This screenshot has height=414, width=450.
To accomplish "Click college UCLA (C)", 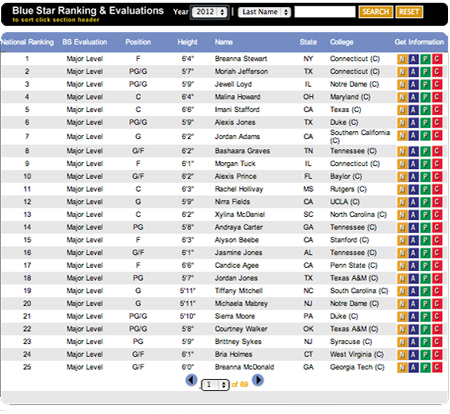I will pyautogui.click(x=345, y=202).
